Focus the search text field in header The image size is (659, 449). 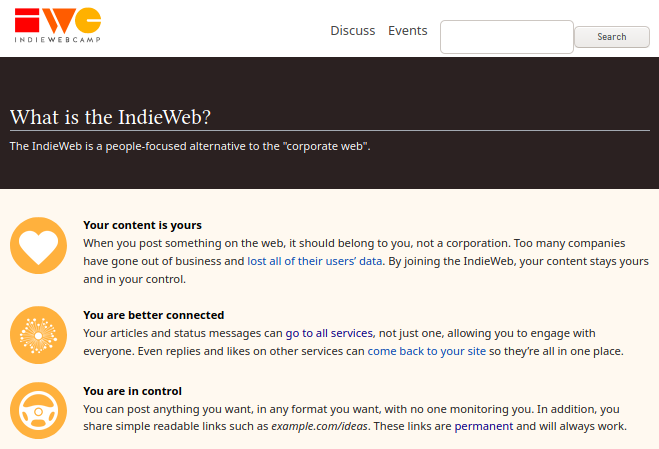click(x=507, y=37)
